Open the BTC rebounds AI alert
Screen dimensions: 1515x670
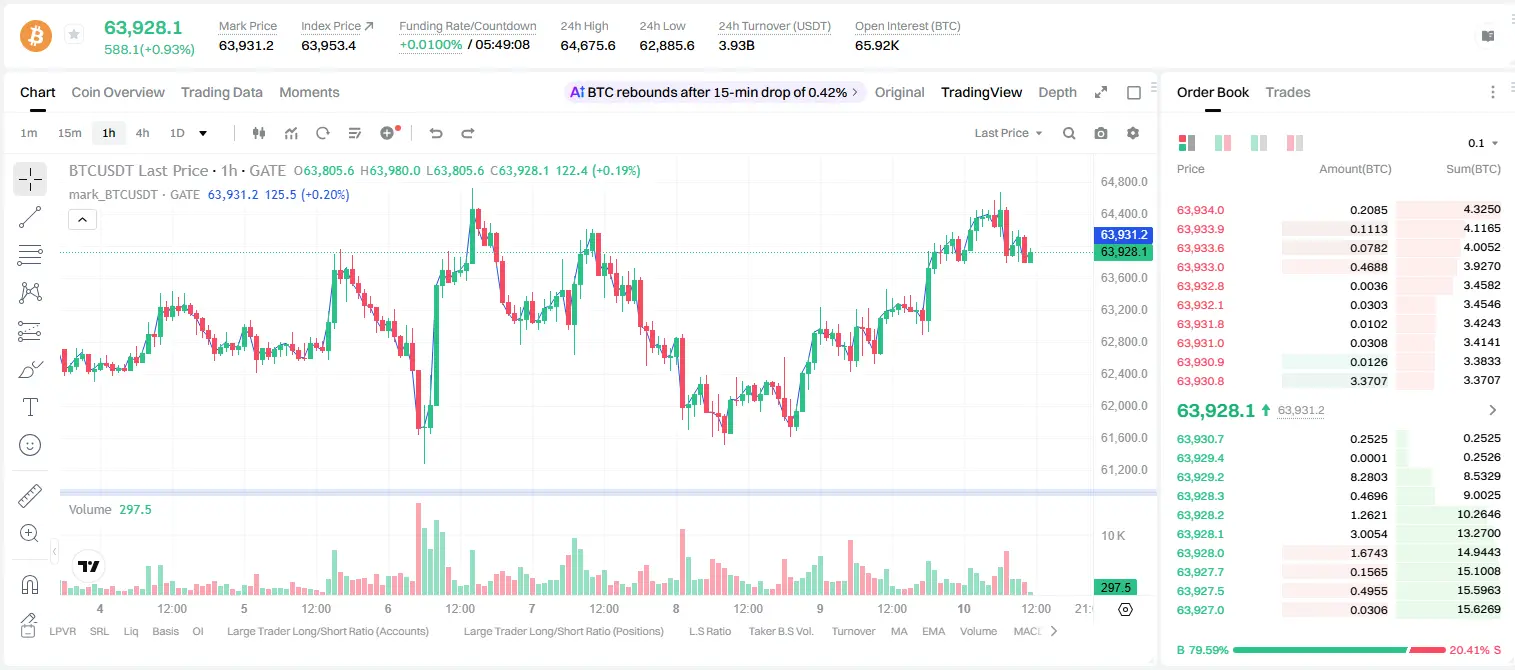coord(715,92)
